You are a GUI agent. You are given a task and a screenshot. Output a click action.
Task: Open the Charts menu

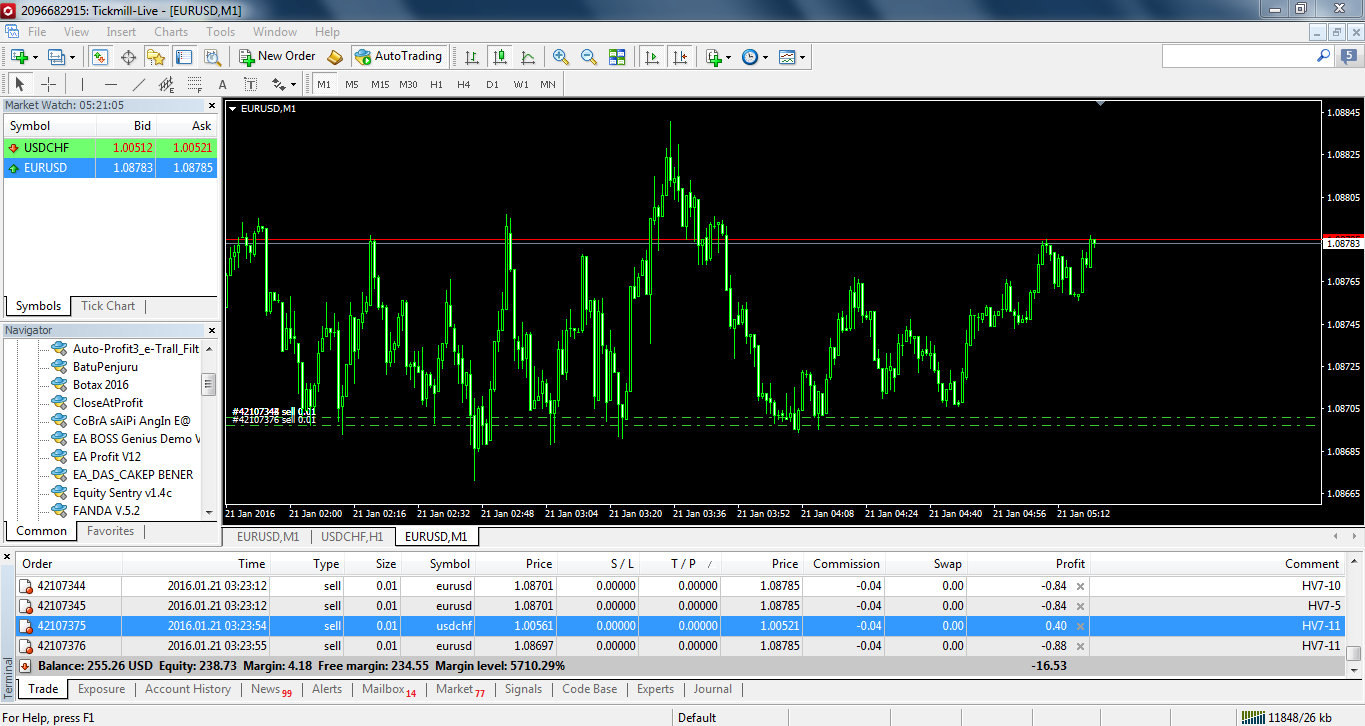pyautogui.click(x=171, y=32)
